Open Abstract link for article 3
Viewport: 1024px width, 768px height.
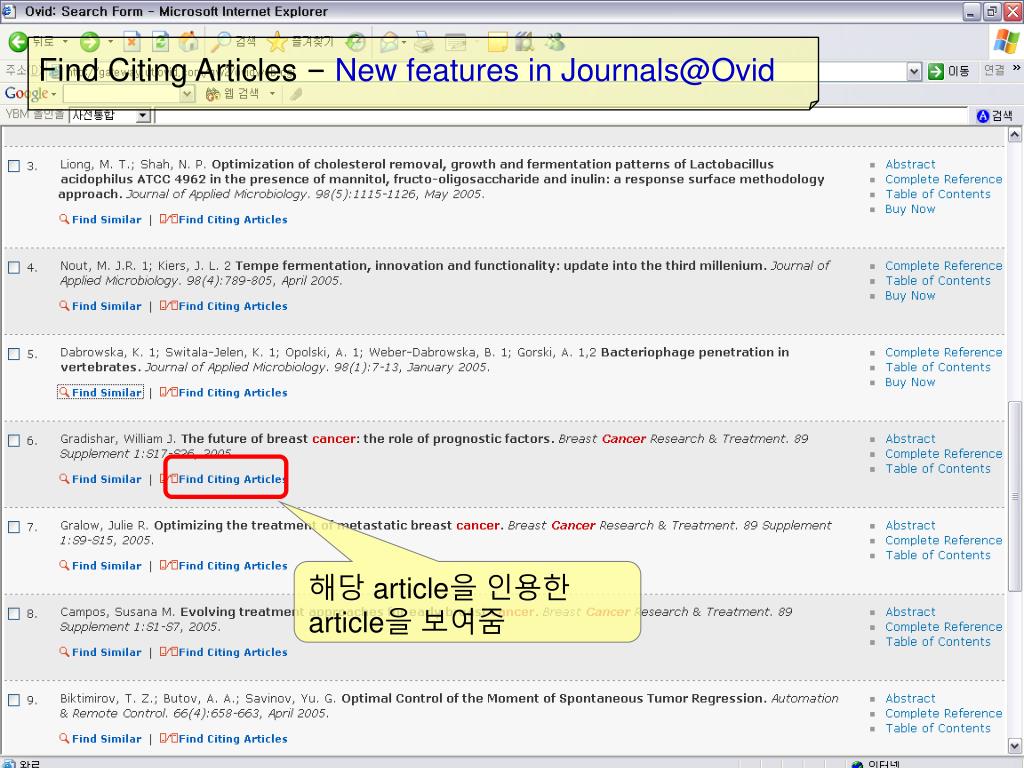[x=910, y=165]
